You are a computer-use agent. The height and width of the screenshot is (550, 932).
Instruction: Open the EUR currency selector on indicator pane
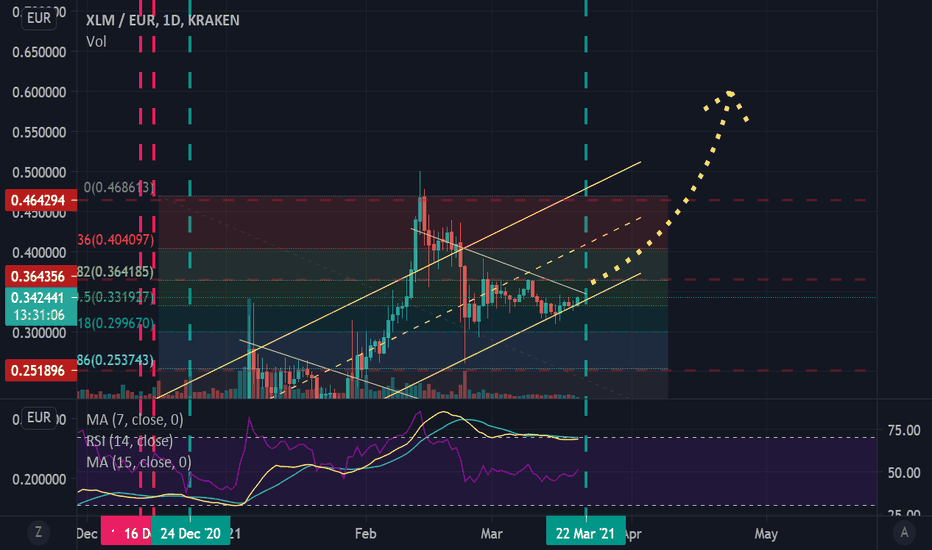coord(39,417)
